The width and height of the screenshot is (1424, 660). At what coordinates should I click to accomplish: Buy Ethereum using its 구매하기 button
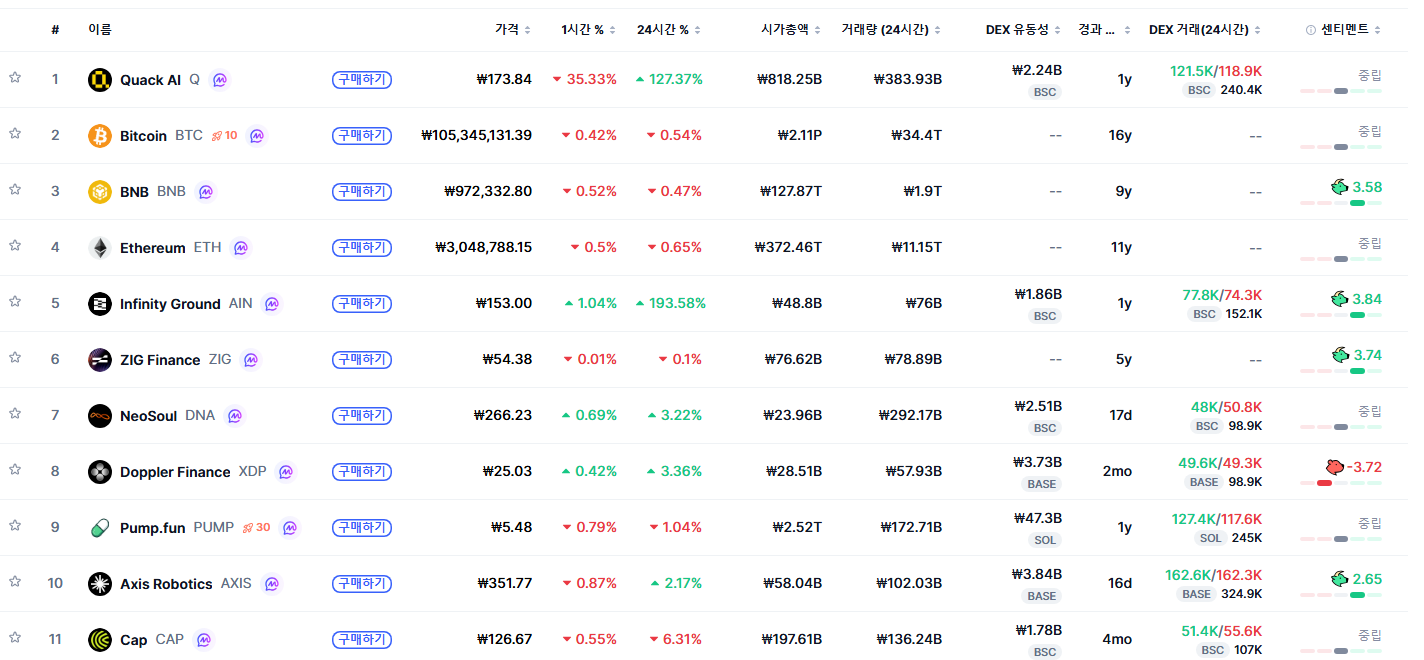pos(362,248)
